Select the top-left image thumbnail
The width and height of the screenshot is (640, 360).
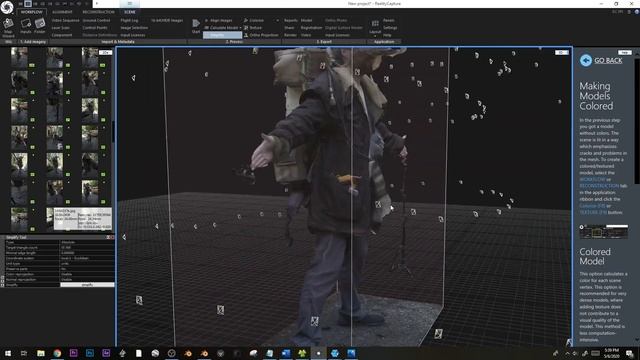(x=19, y=57)
